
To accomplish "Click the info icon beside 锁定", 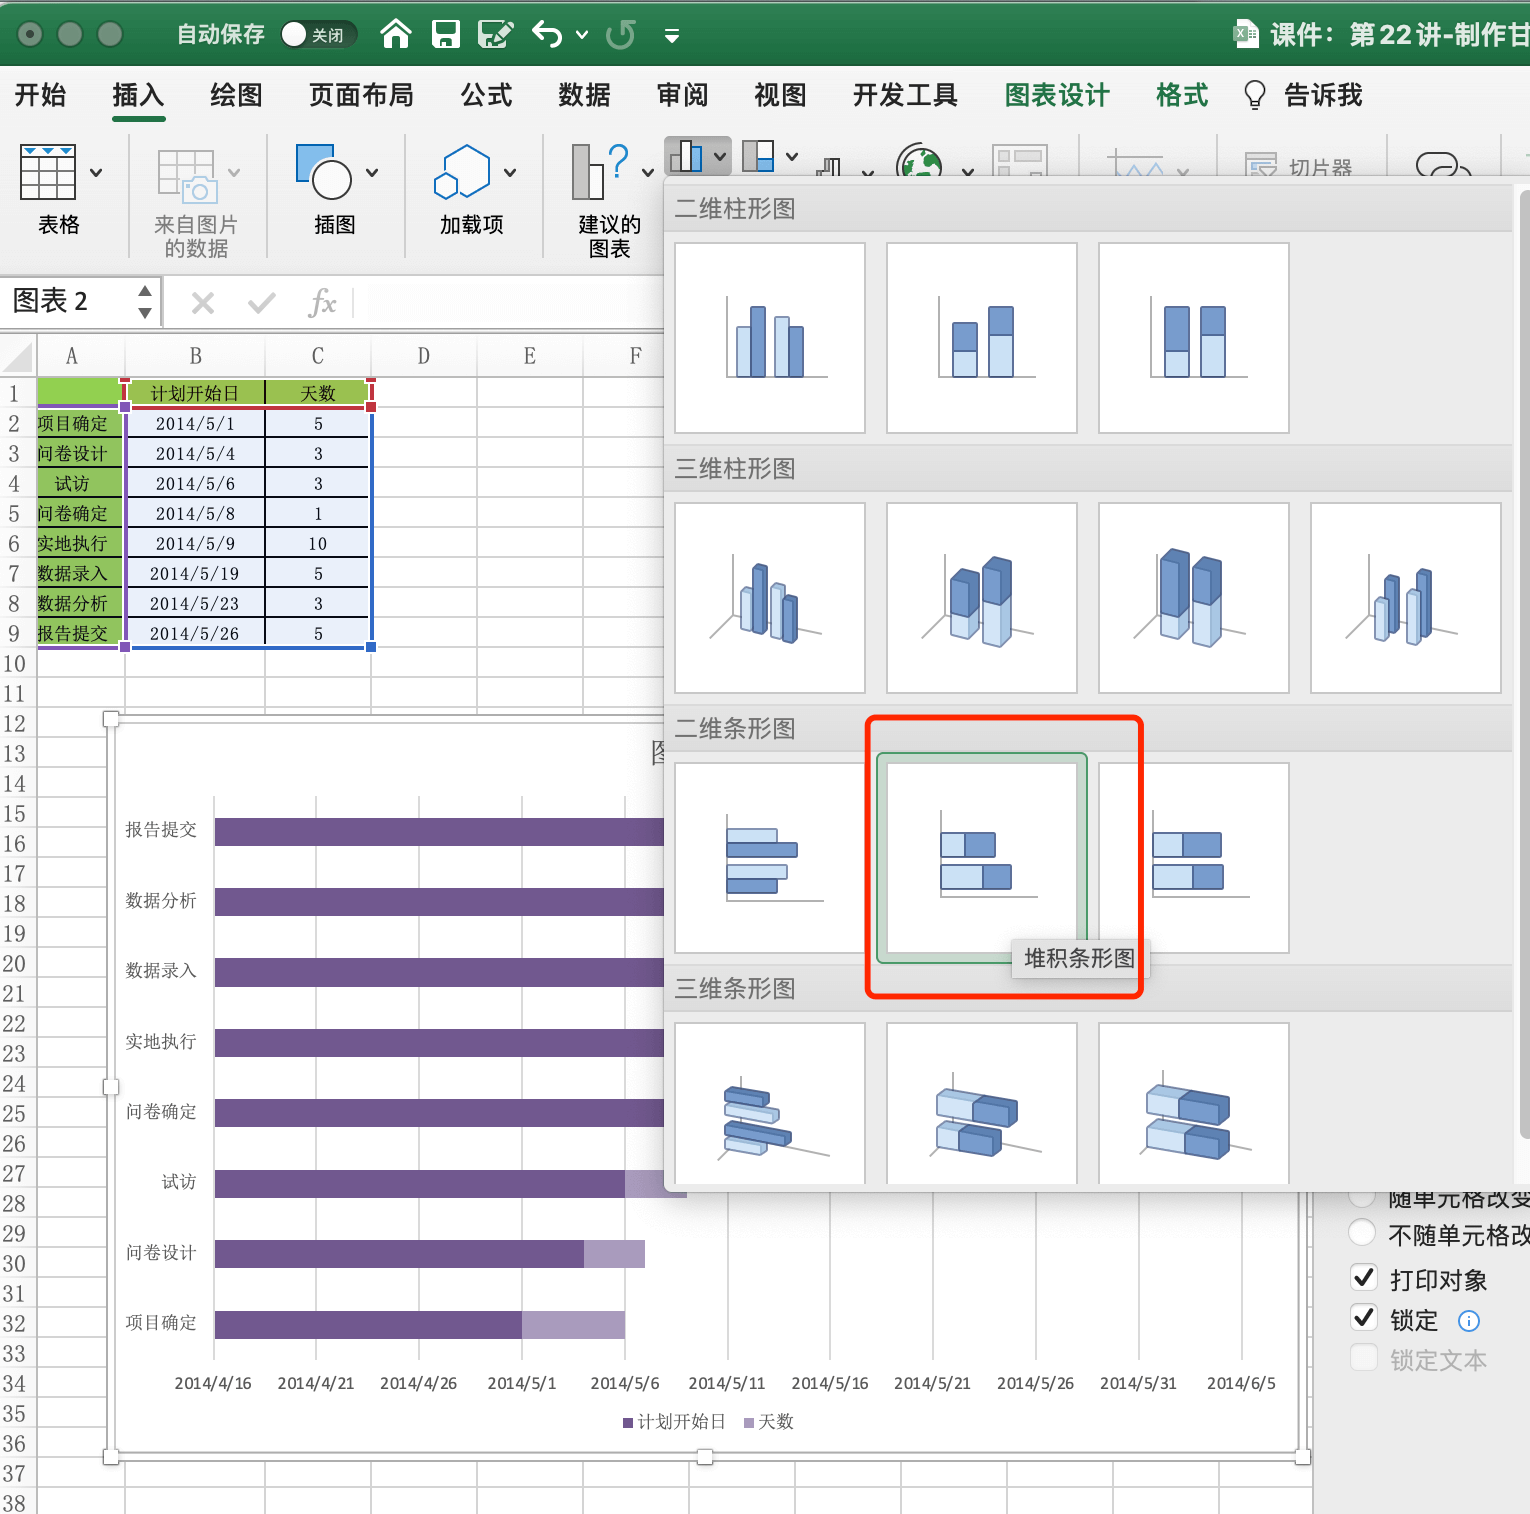I will (1469, 1320).
